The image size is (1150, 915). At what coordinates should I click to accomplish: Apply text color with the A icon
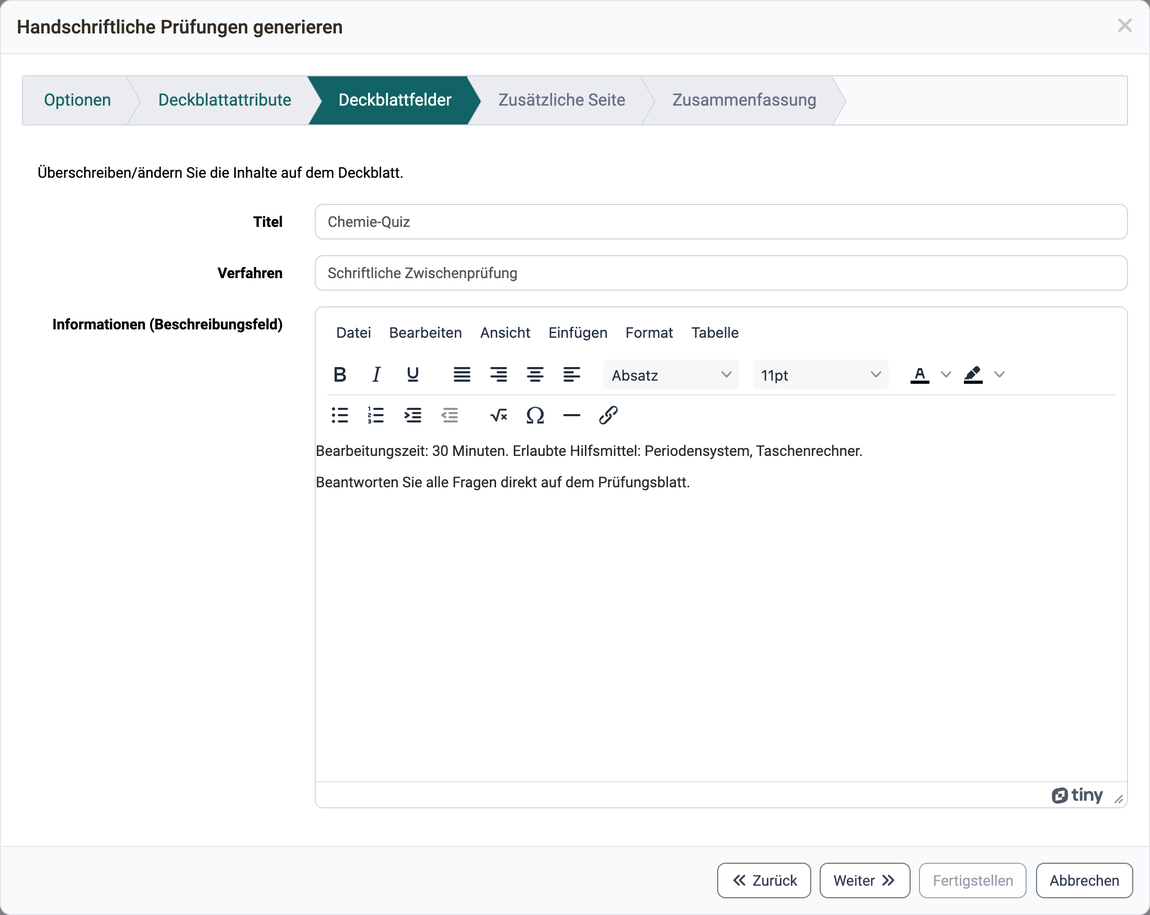click(920, 375)
